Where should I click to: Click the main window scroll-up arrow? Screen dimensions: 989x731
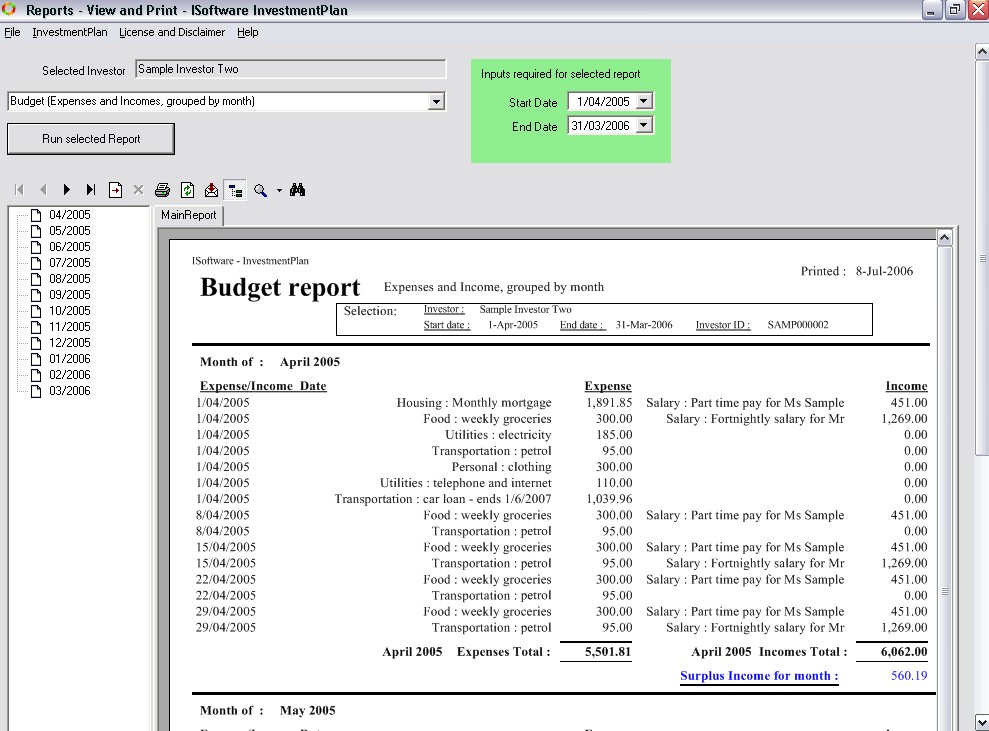coord(982,52)
